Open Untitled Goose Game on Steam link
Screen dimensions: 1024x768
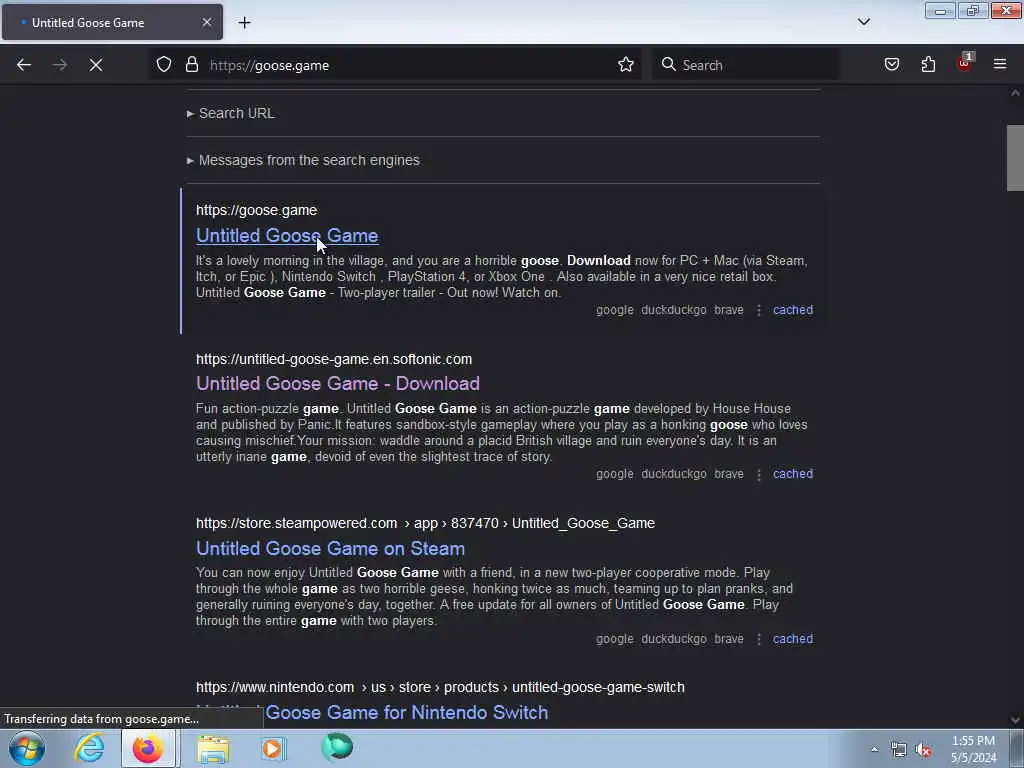[x=330, y=548]
